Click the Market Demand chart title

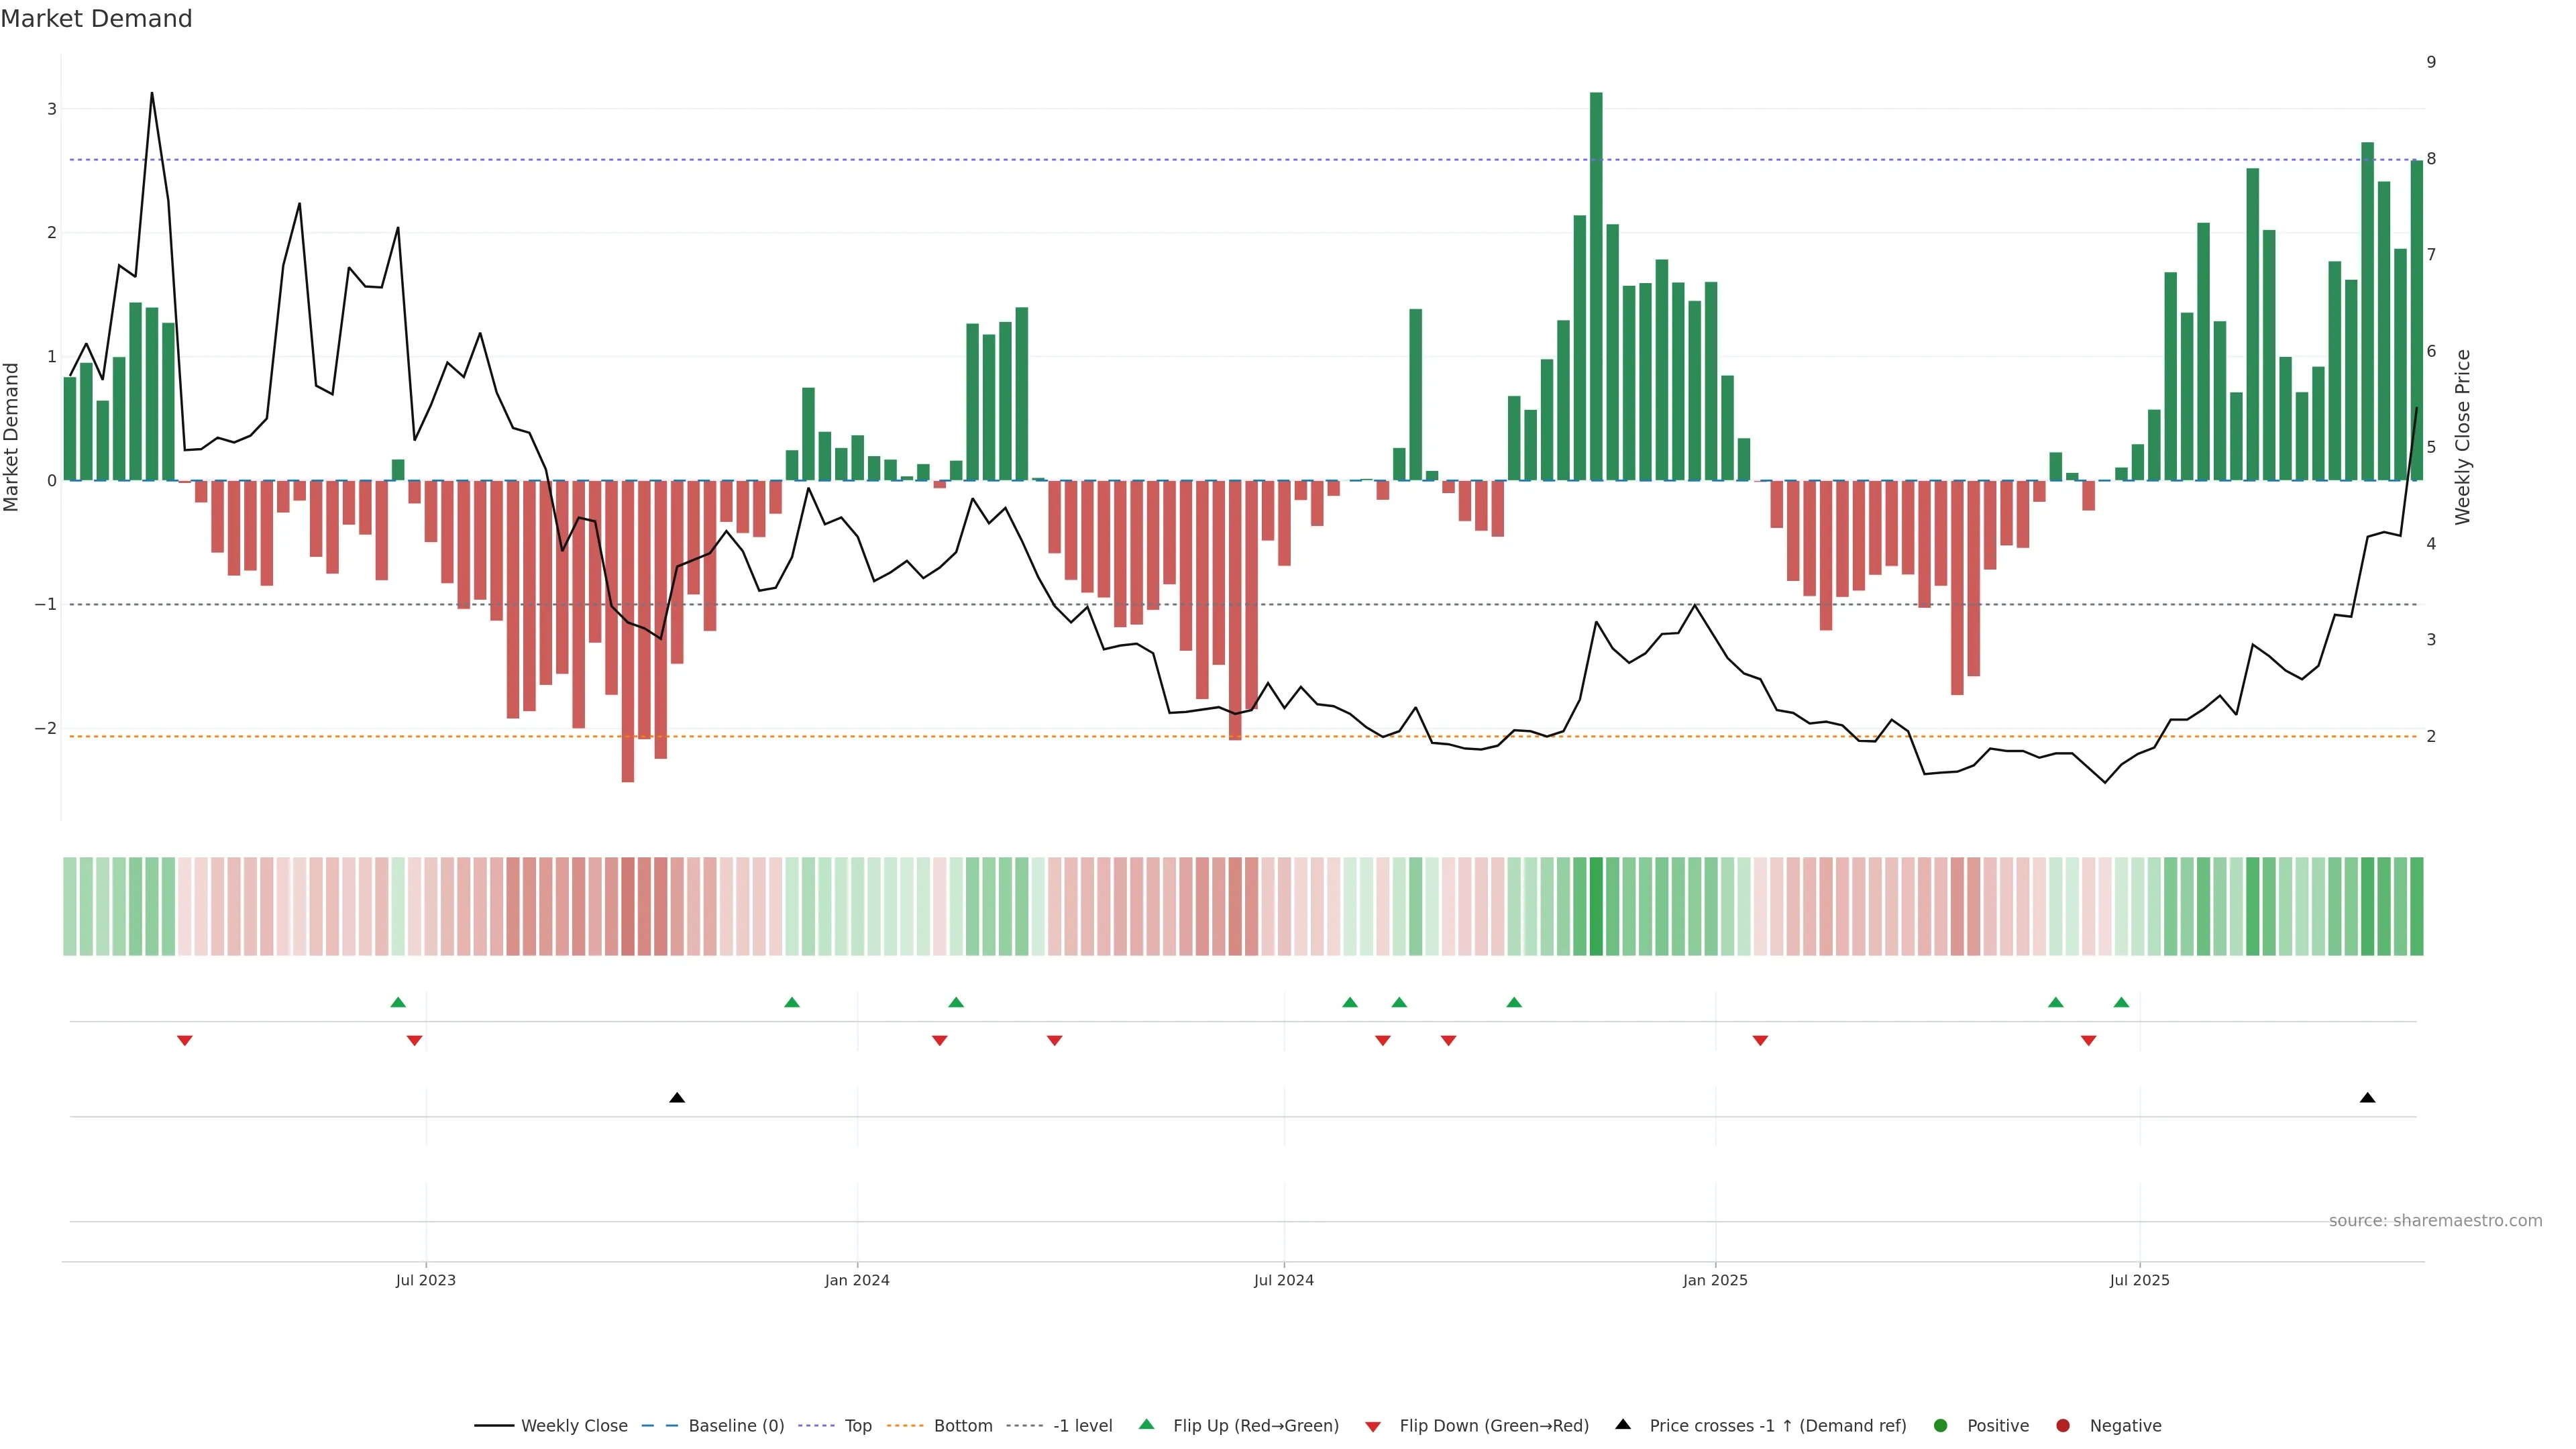click(x=96, y=19)
